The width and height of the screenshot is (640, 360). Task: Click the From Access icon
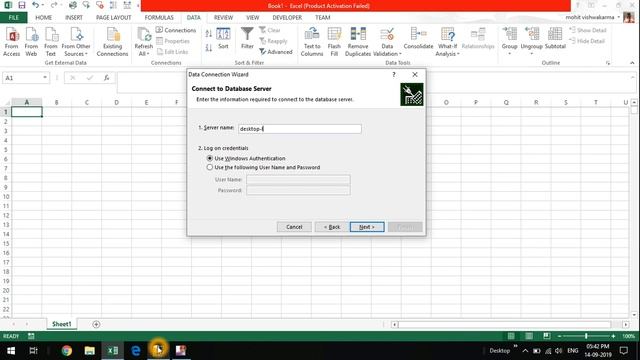coord(11,42)
